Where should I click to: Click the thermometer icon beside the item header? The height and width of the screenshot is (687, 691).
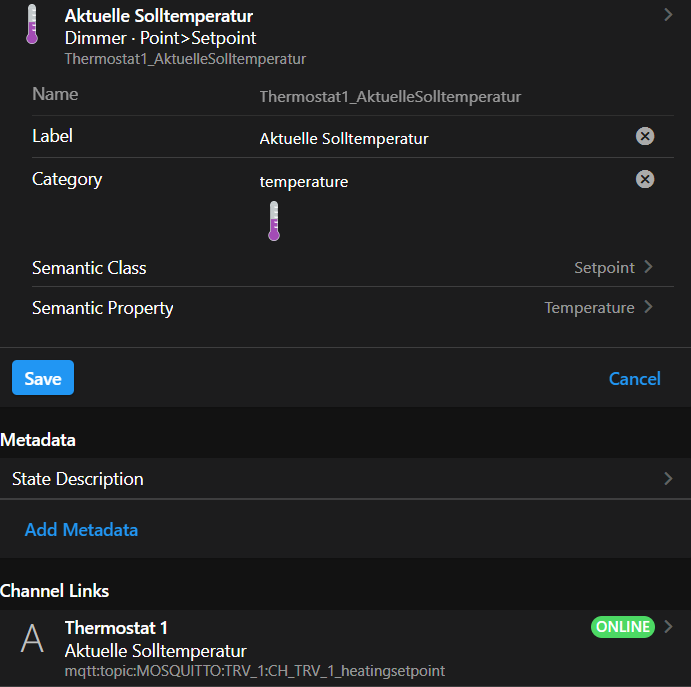(x=32, y=24)
